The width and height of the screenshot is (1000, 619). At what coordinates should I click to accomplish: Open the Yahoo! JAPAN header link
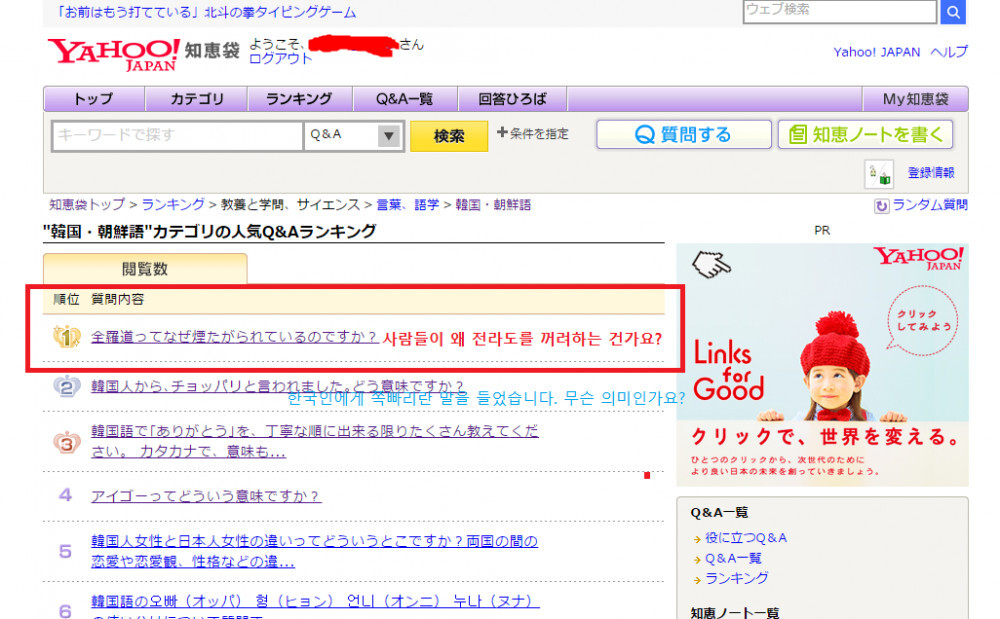coord(876,52)
